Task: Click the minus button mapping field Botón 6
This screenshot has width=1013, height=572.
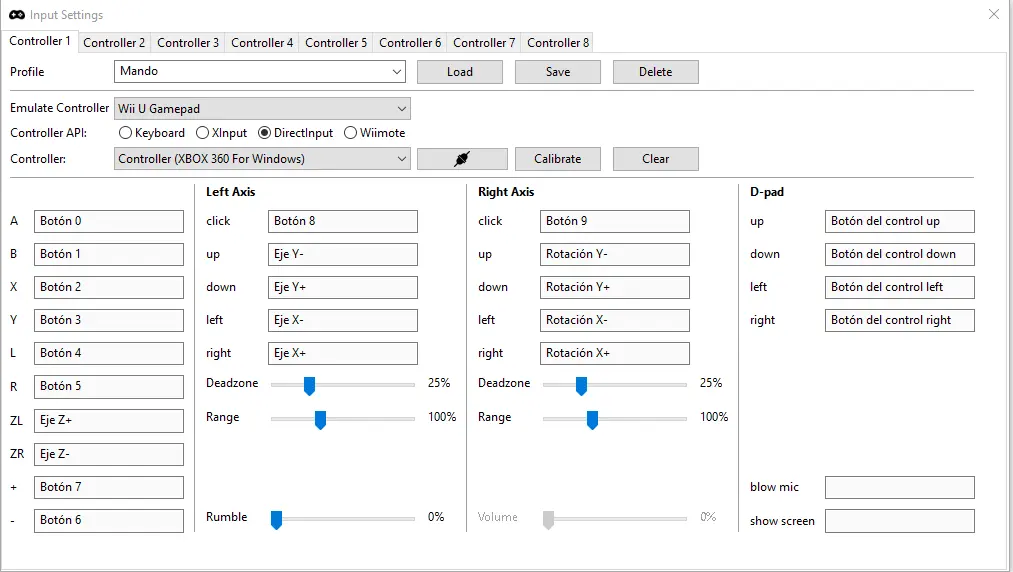Action: [109, 520]
